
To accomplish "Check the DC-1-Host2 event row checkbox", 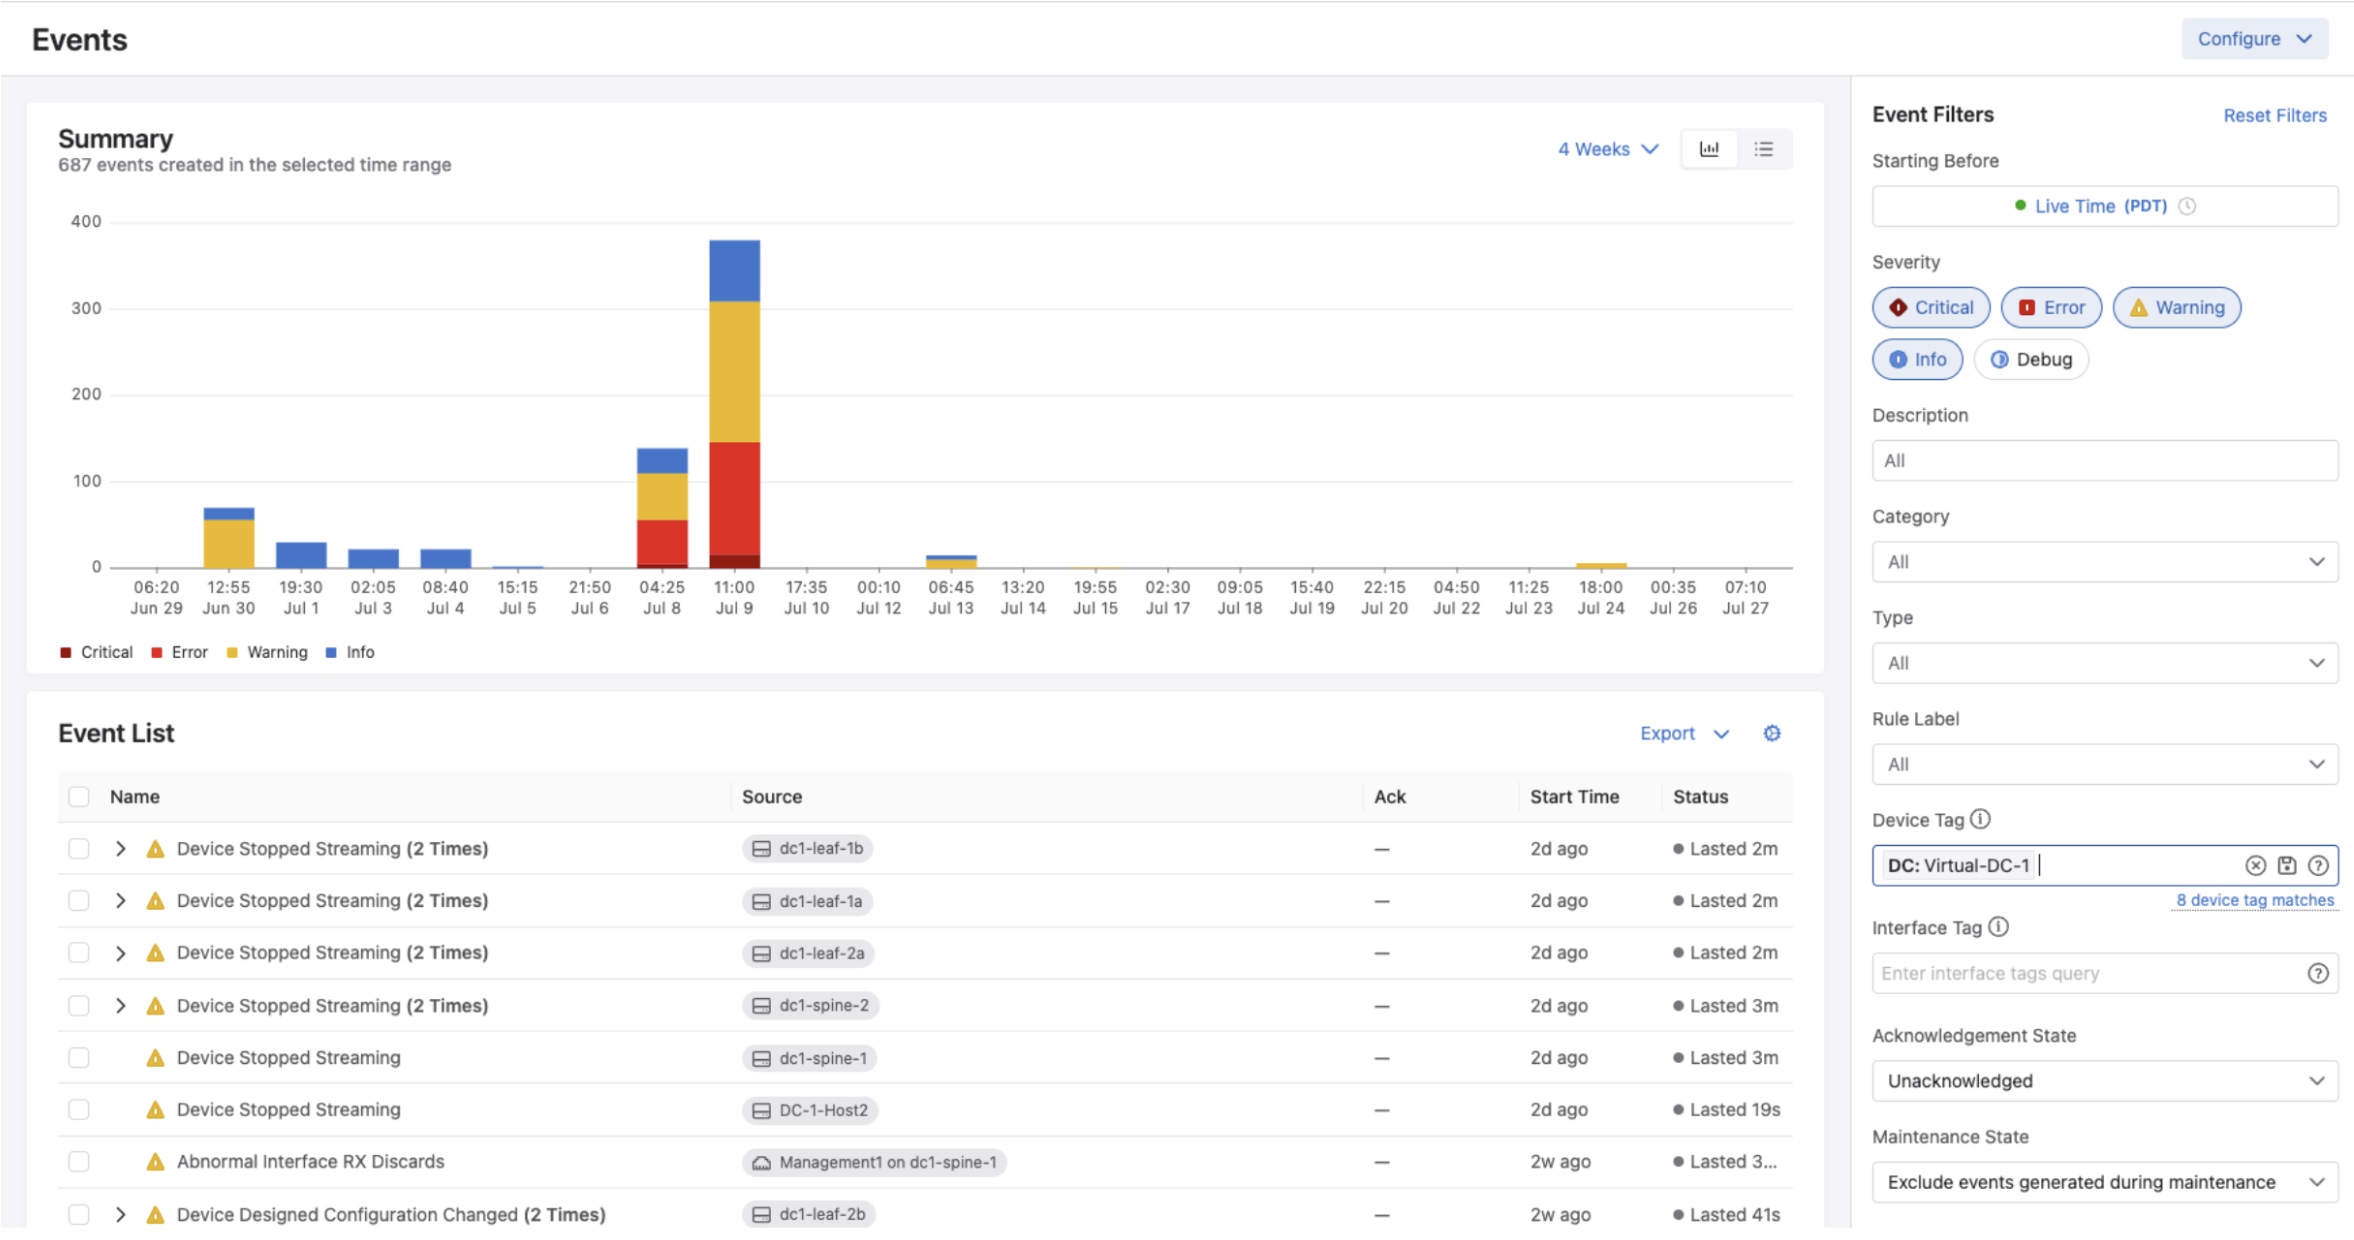I will tap(79, 1110).
